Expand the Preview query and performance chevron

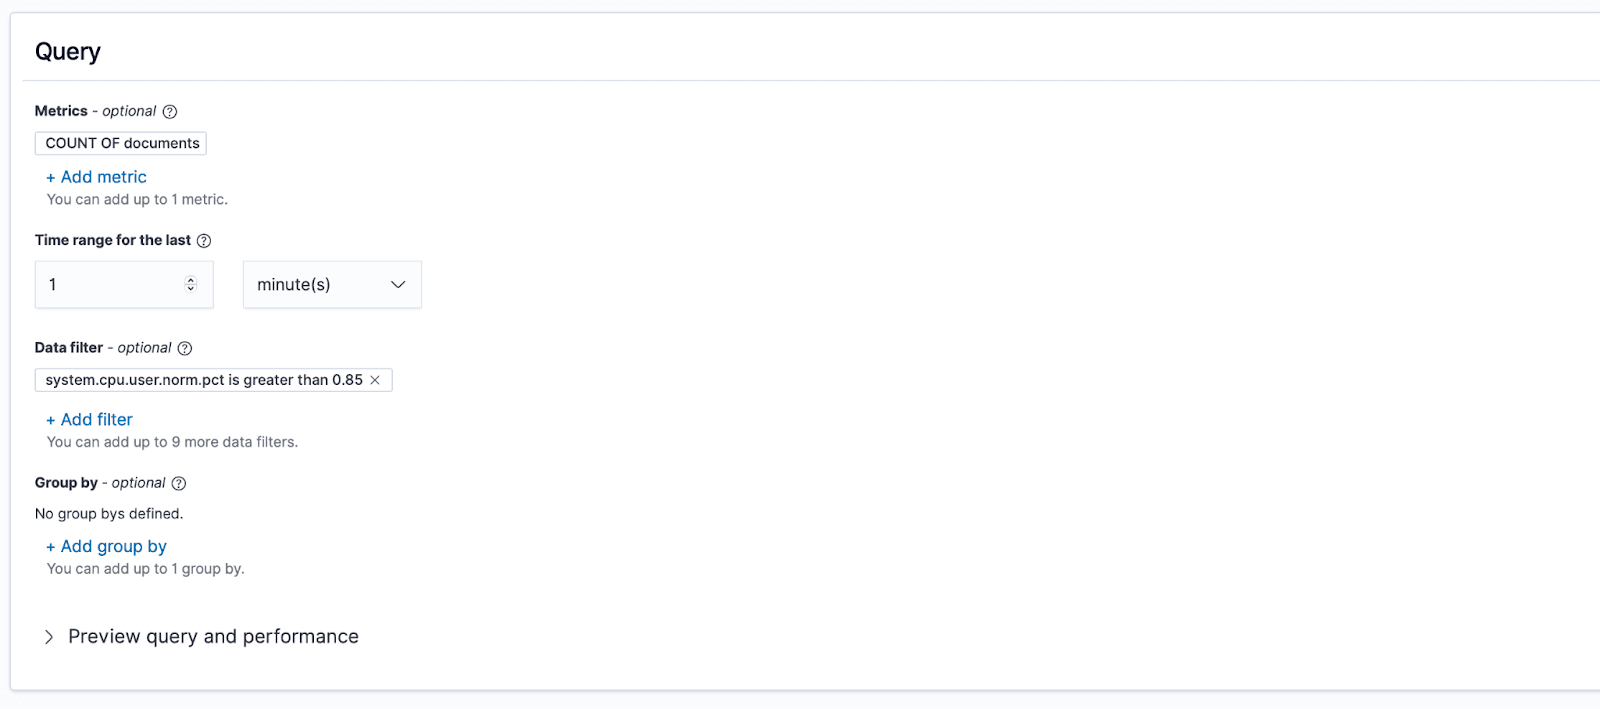[x=49, y=637]
